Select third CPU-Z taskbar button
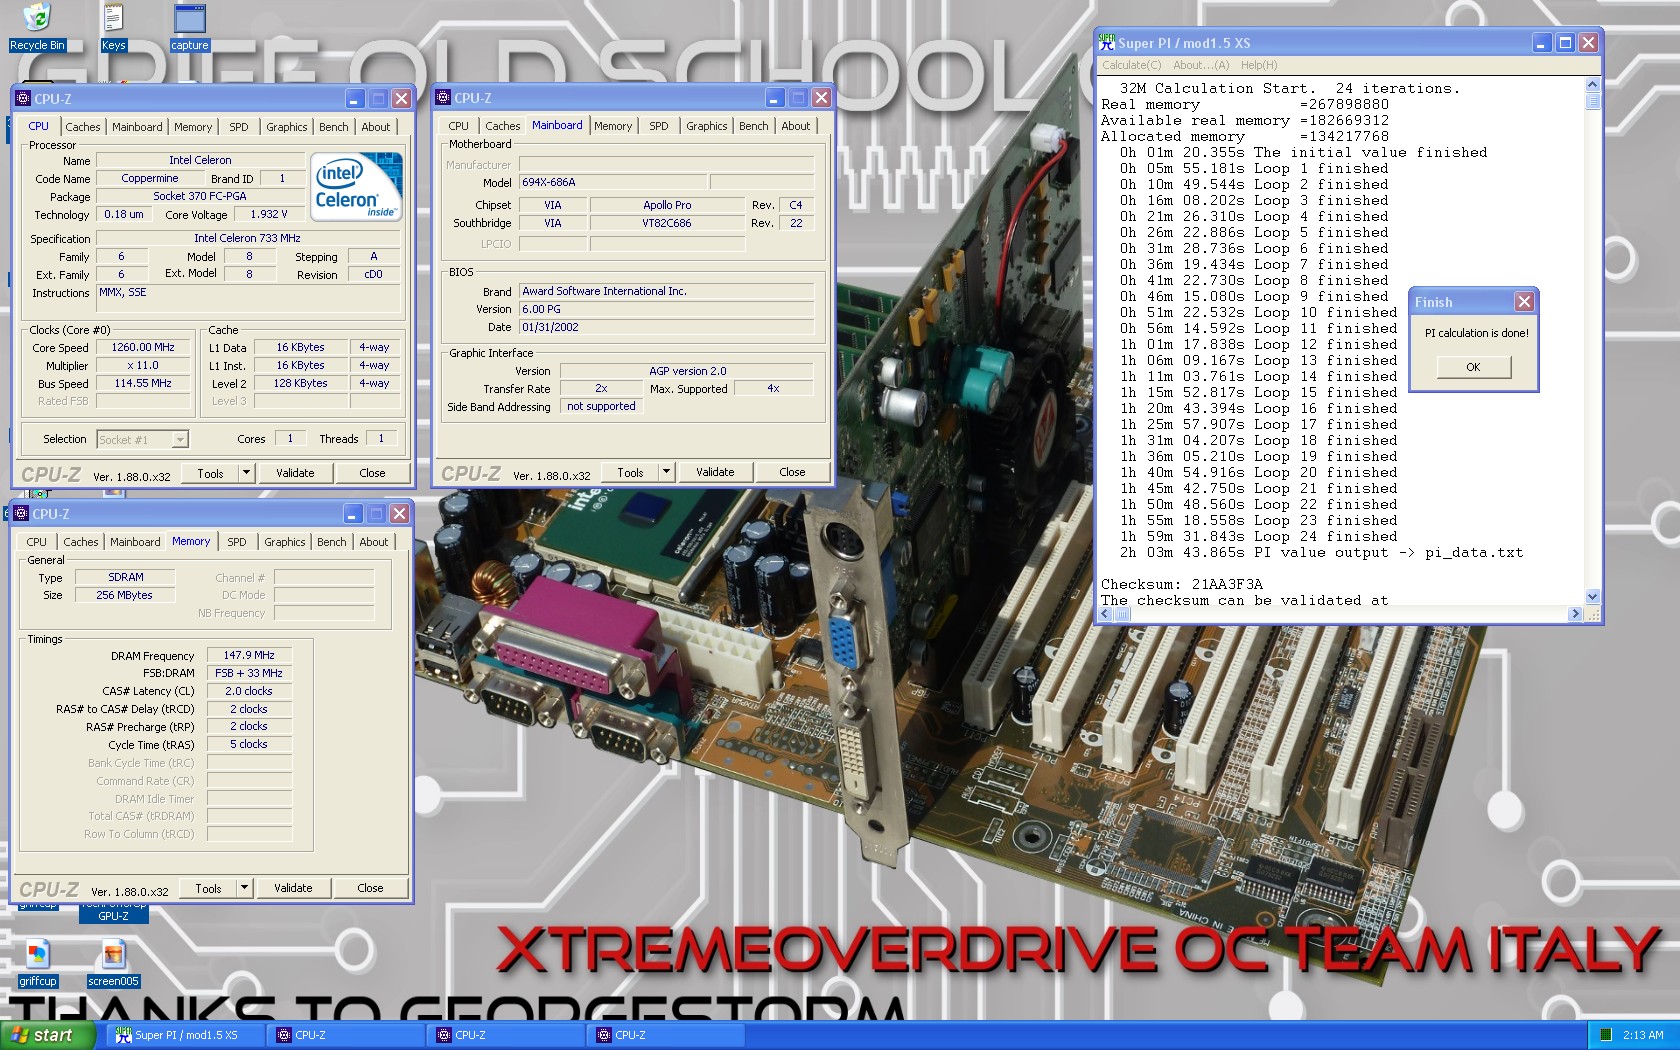The height and width of the screenshot is (1050, 1680). point(666,1035)
